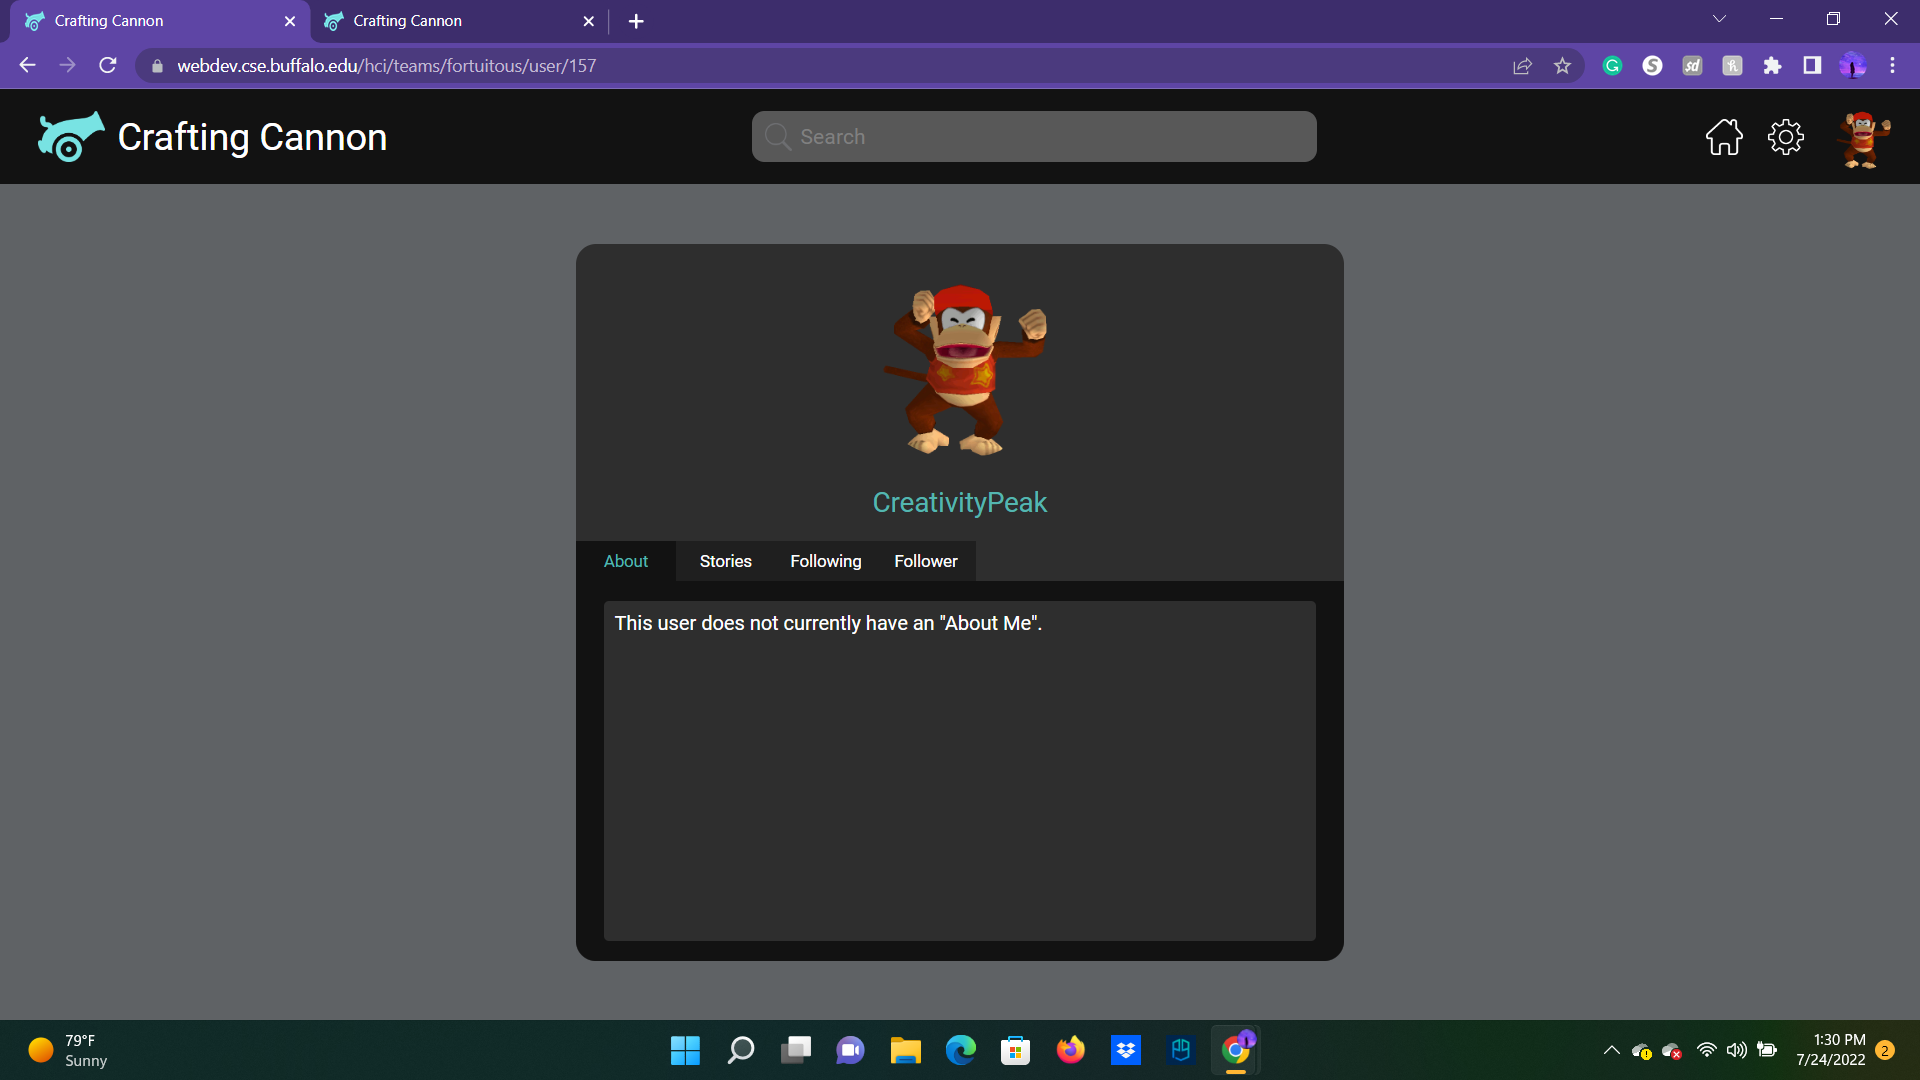This screenshot has height=1080, width=1920.
Task: Open settings gear icon in header
Action: [1785, 137]
